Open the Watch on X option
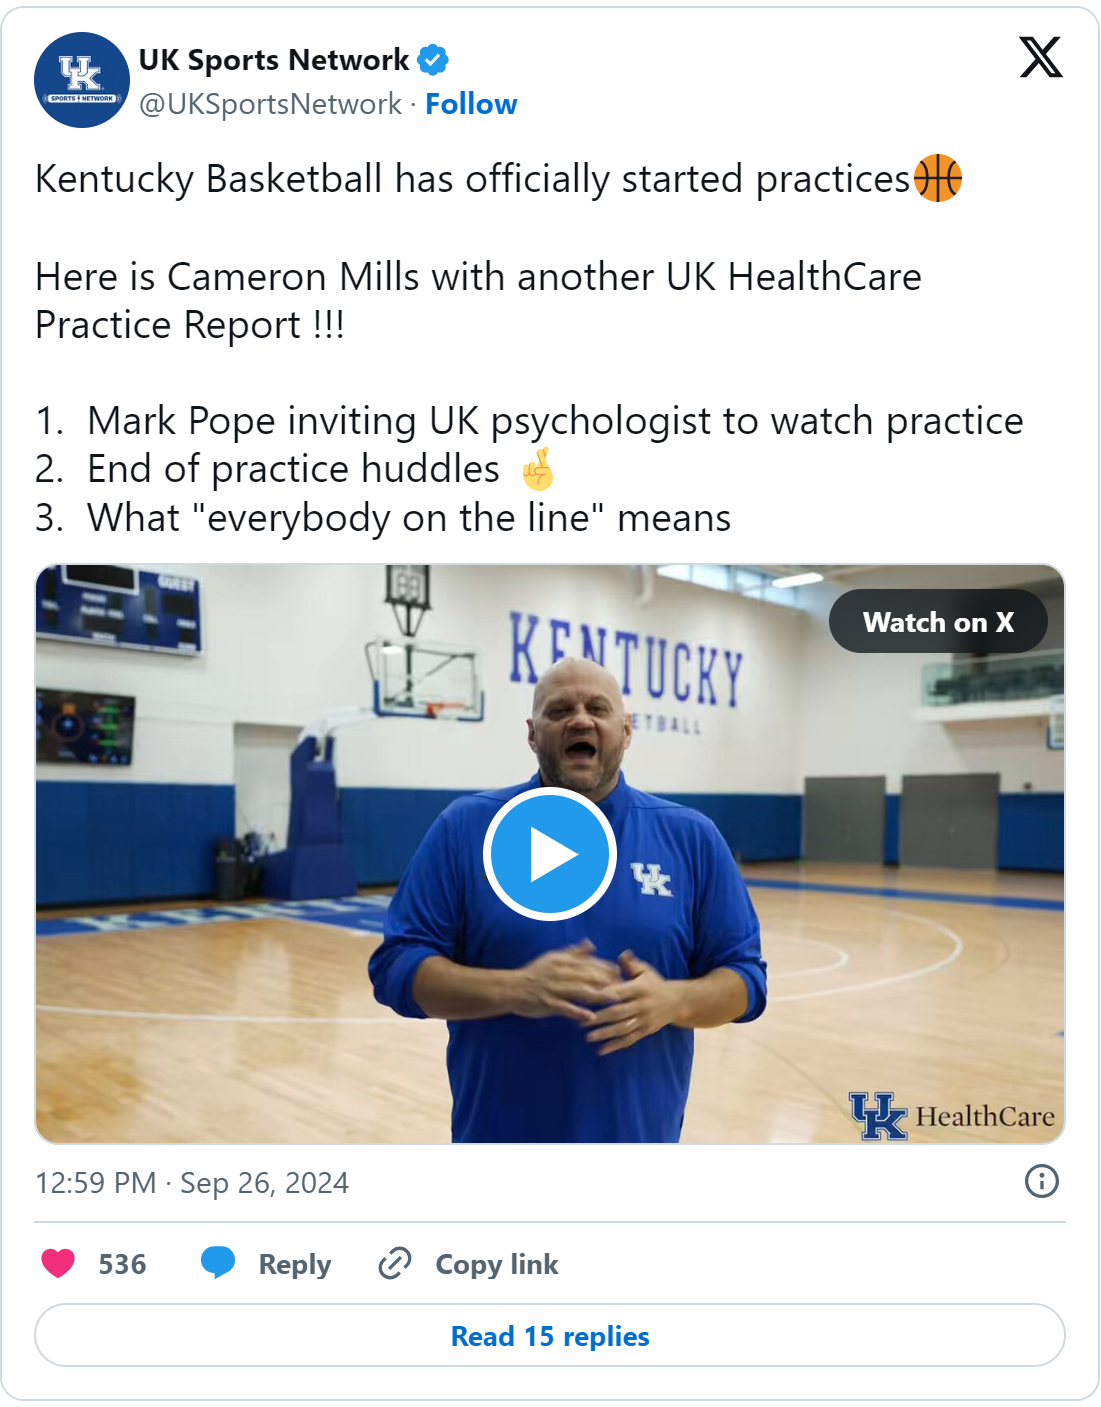This screenshot has width=1101, height=1407. (937, 621)
